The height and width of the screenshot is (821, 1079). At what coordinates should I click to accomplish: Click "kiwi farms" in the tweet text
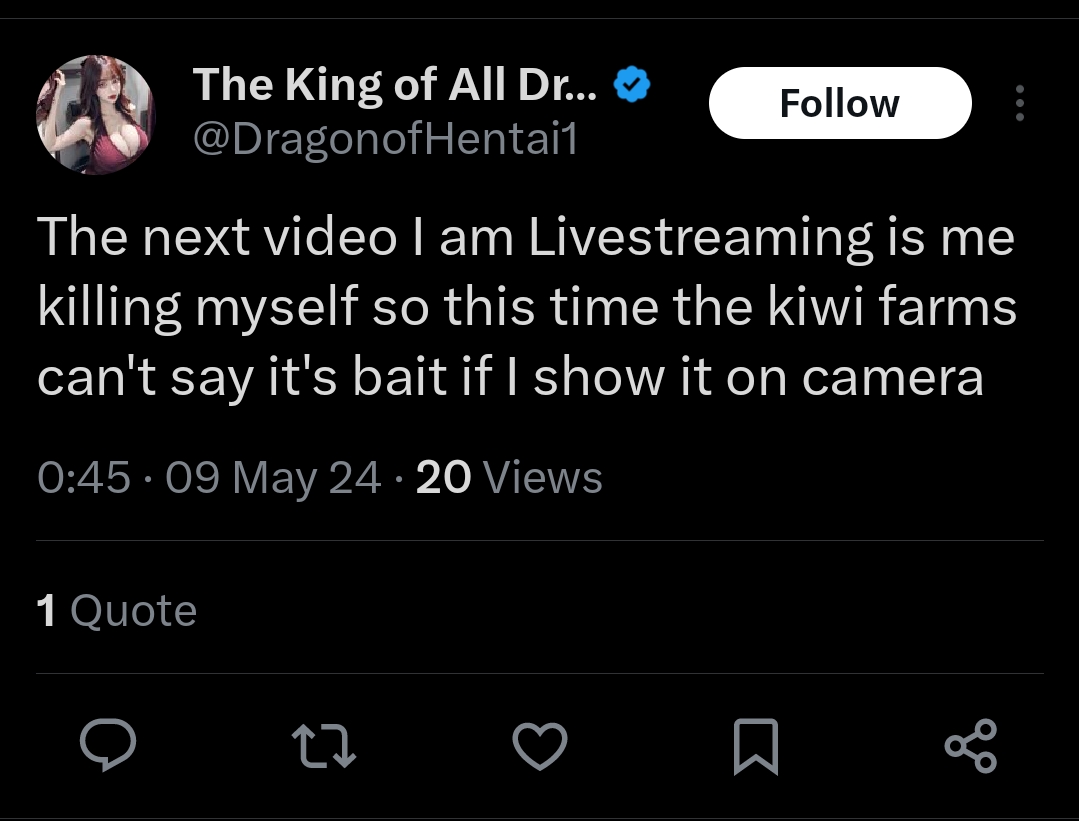(892, 307)
